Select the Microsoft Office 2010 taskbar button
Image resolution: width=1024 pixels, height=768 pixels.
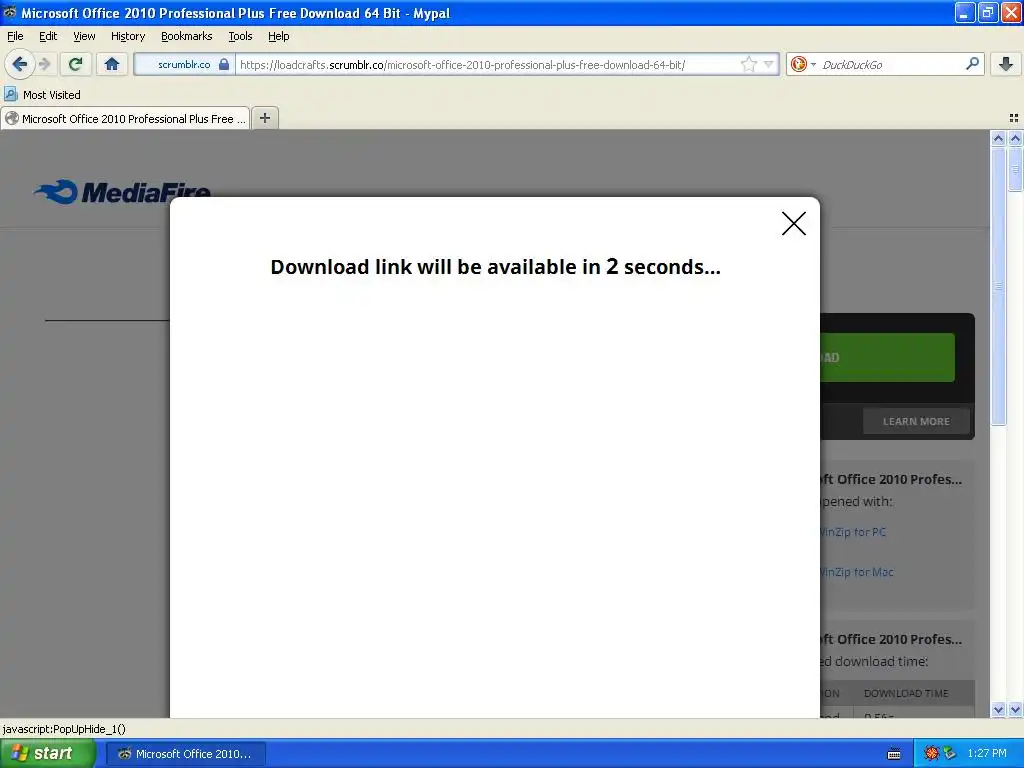click(185, 754)
